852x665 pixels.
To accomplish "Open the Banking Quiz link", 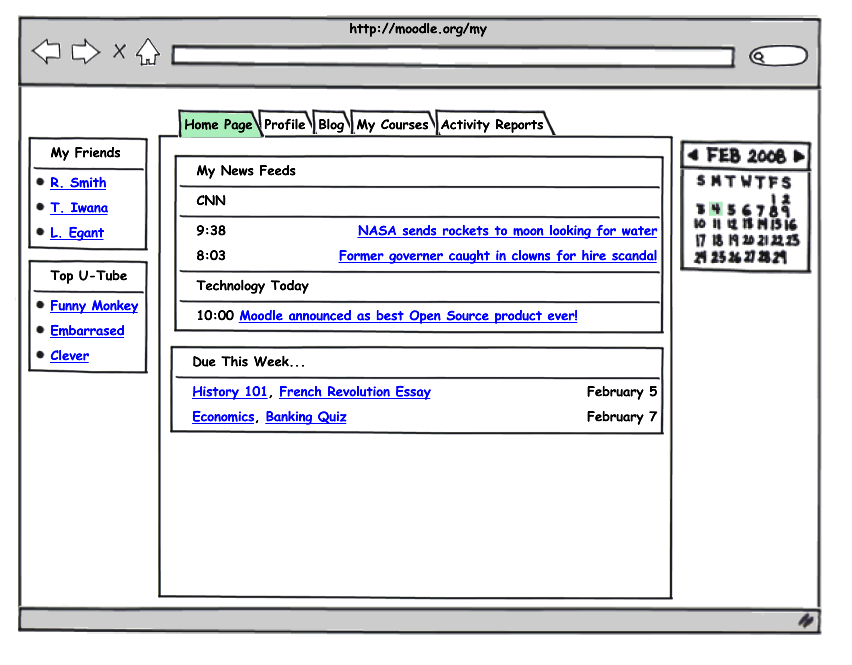I will (306, 417).
